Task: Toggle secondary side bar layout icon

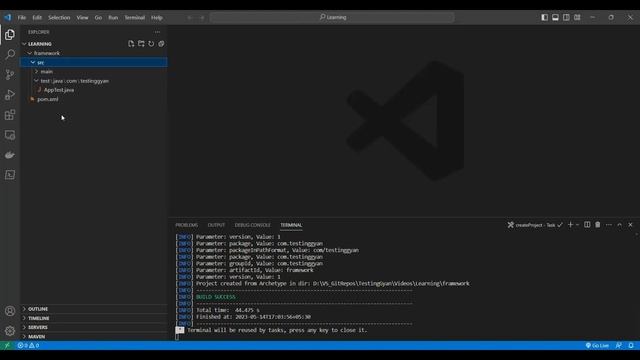Action: tap(566, 17)
